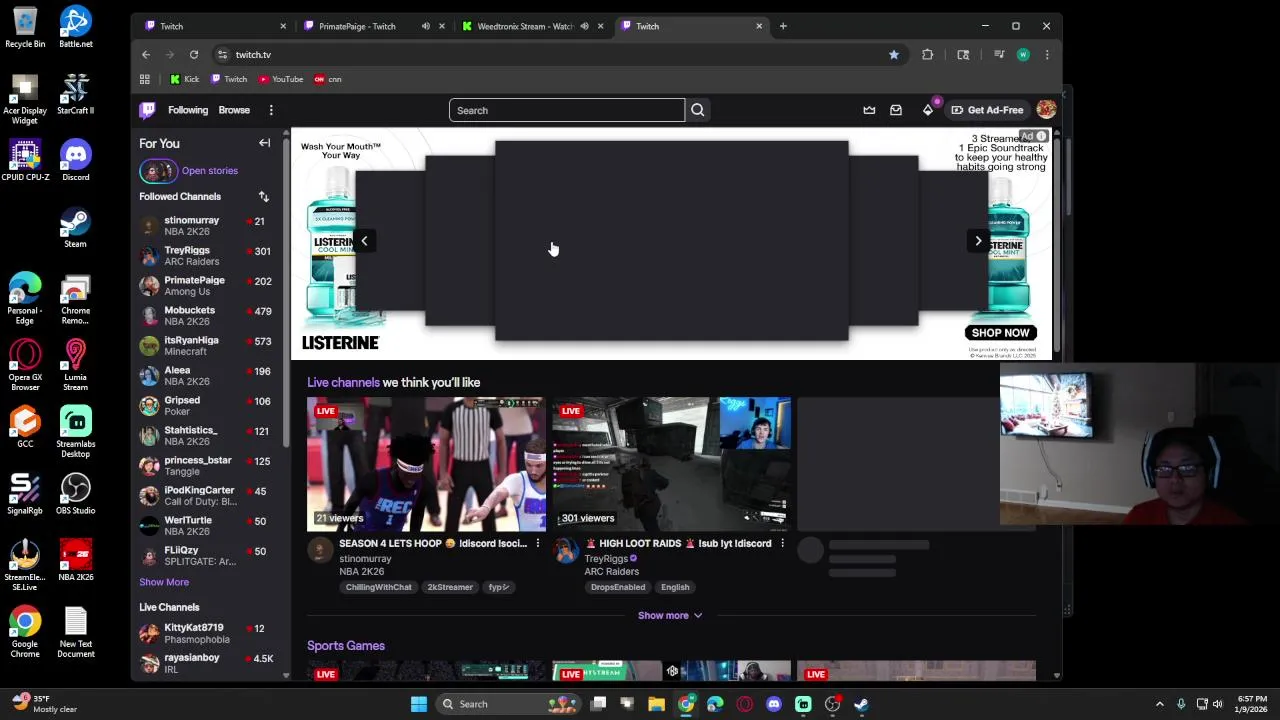Image resolution: width=1280 pixels, height=720 pixels.
Task: Open Discord desktop shortcut
Action: [75, 161]
